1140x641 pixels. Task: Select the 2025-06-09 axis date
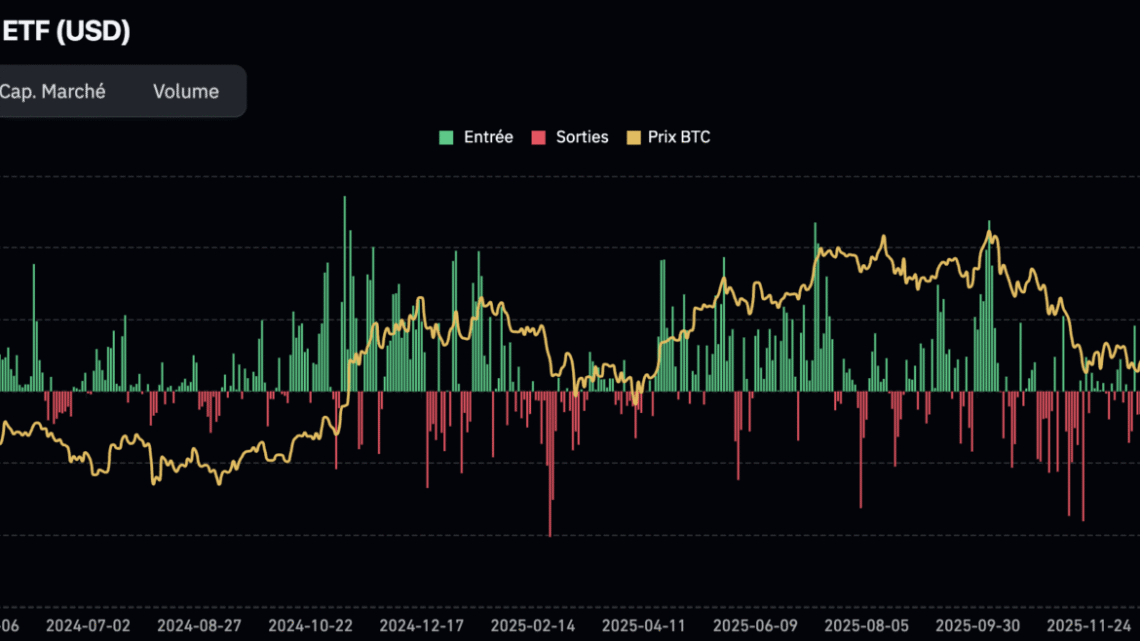(x=755, y=626)
